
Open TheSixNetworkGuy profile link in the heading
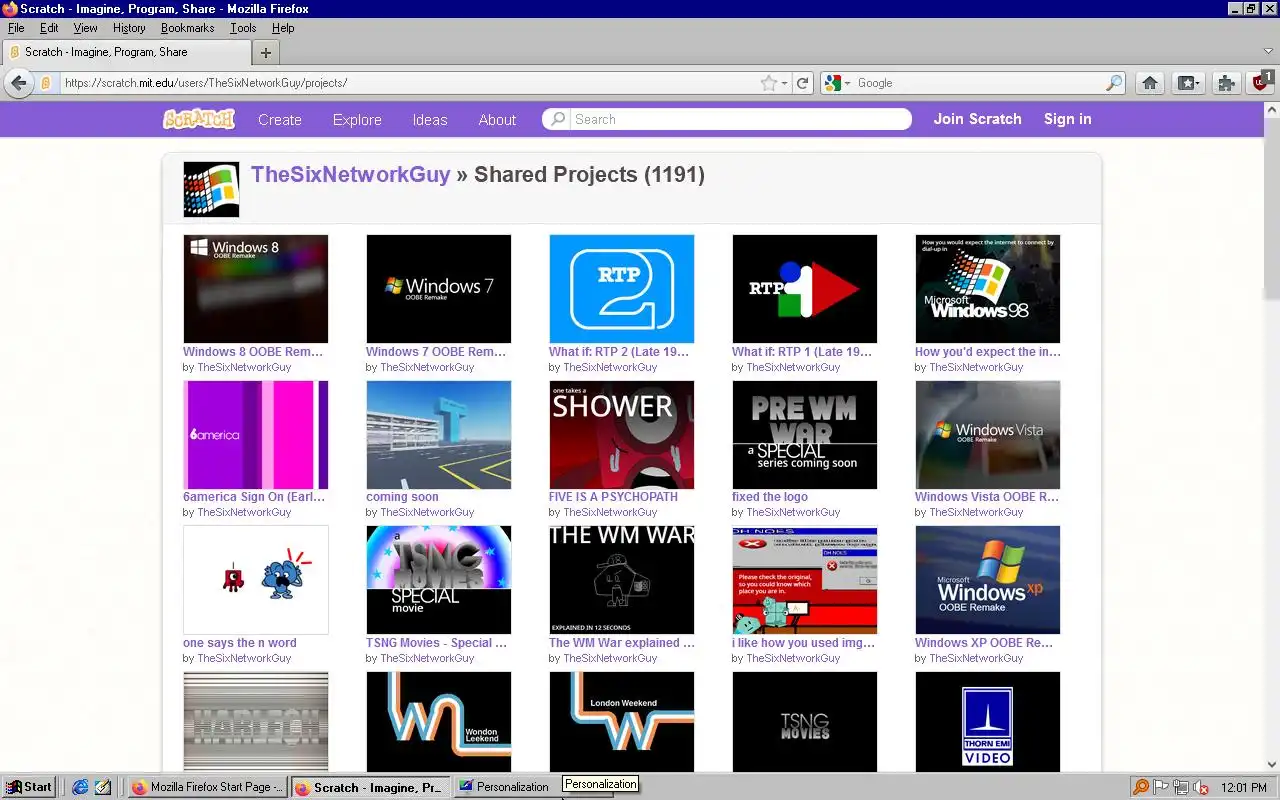pos(351,174)
